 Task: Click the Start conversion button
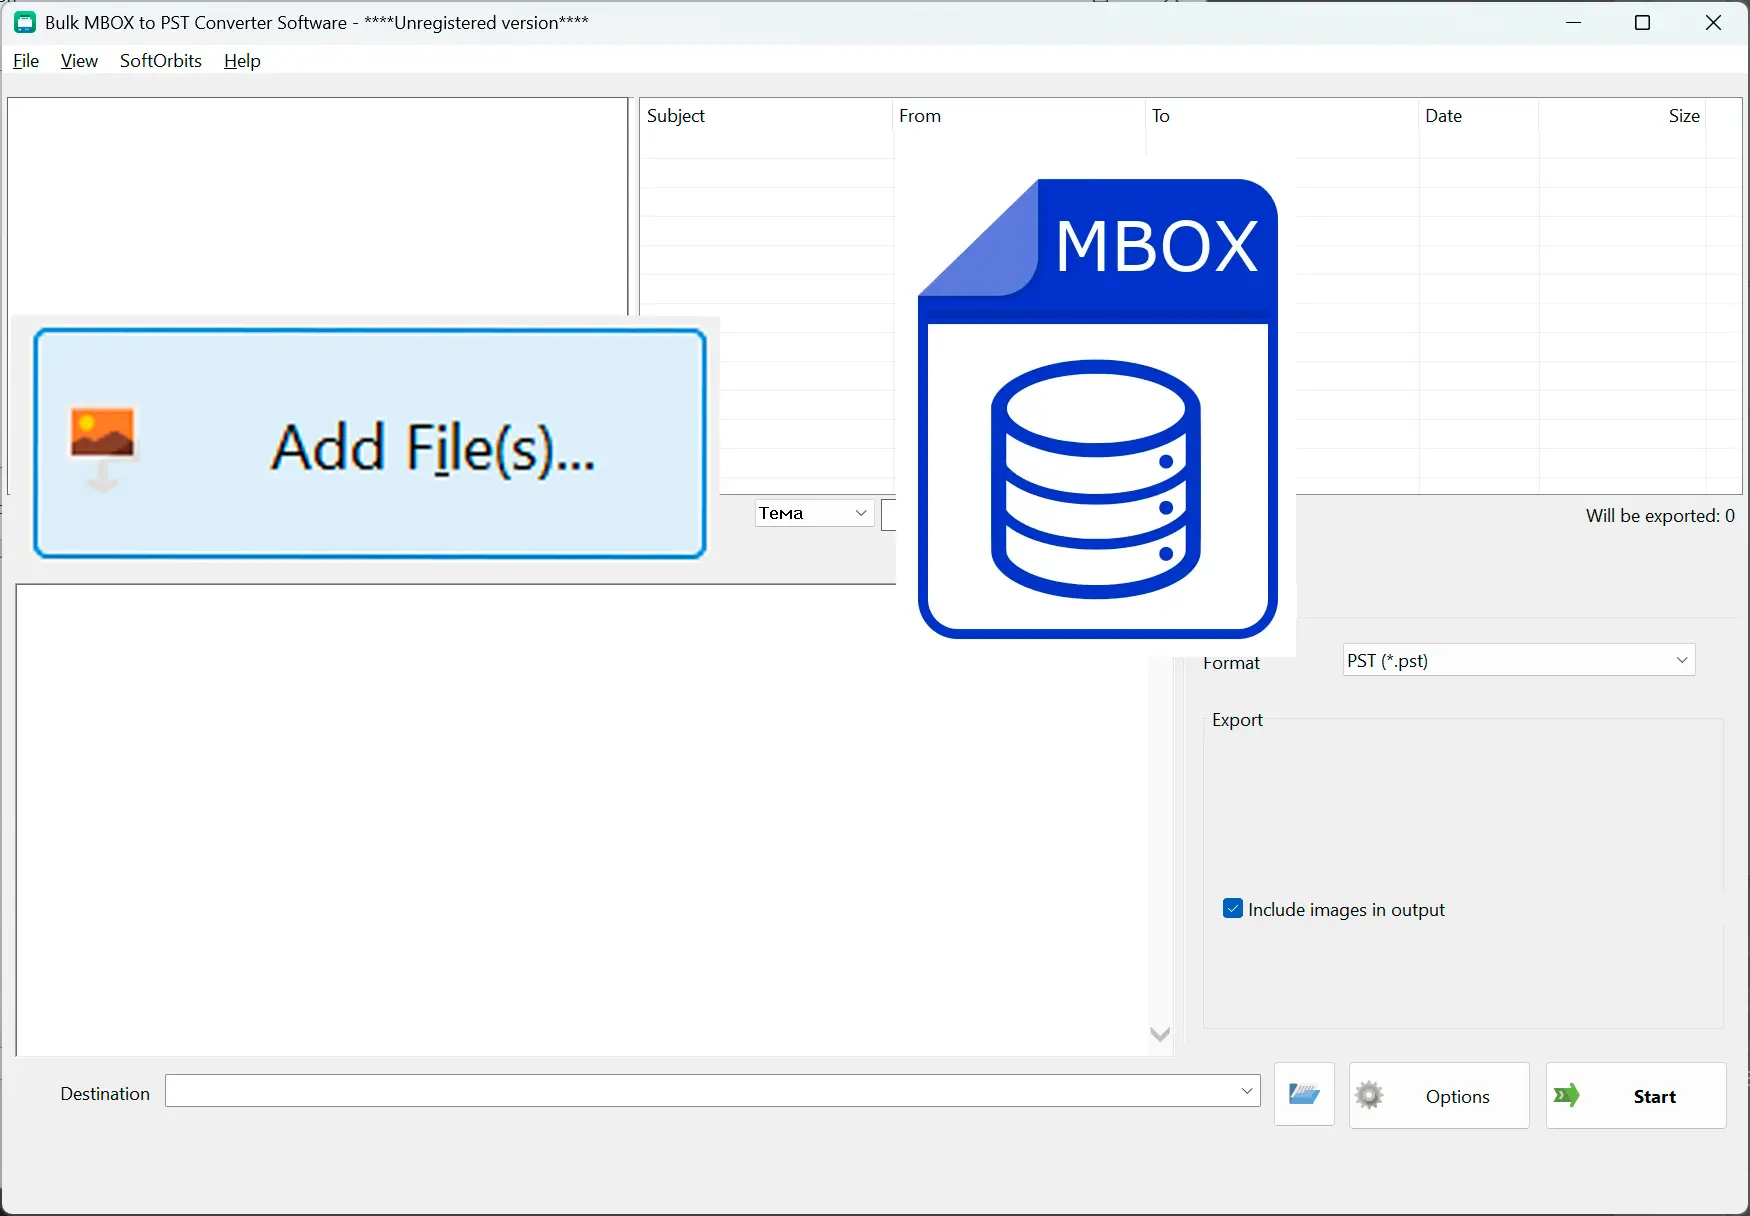click(1636, 1096)
